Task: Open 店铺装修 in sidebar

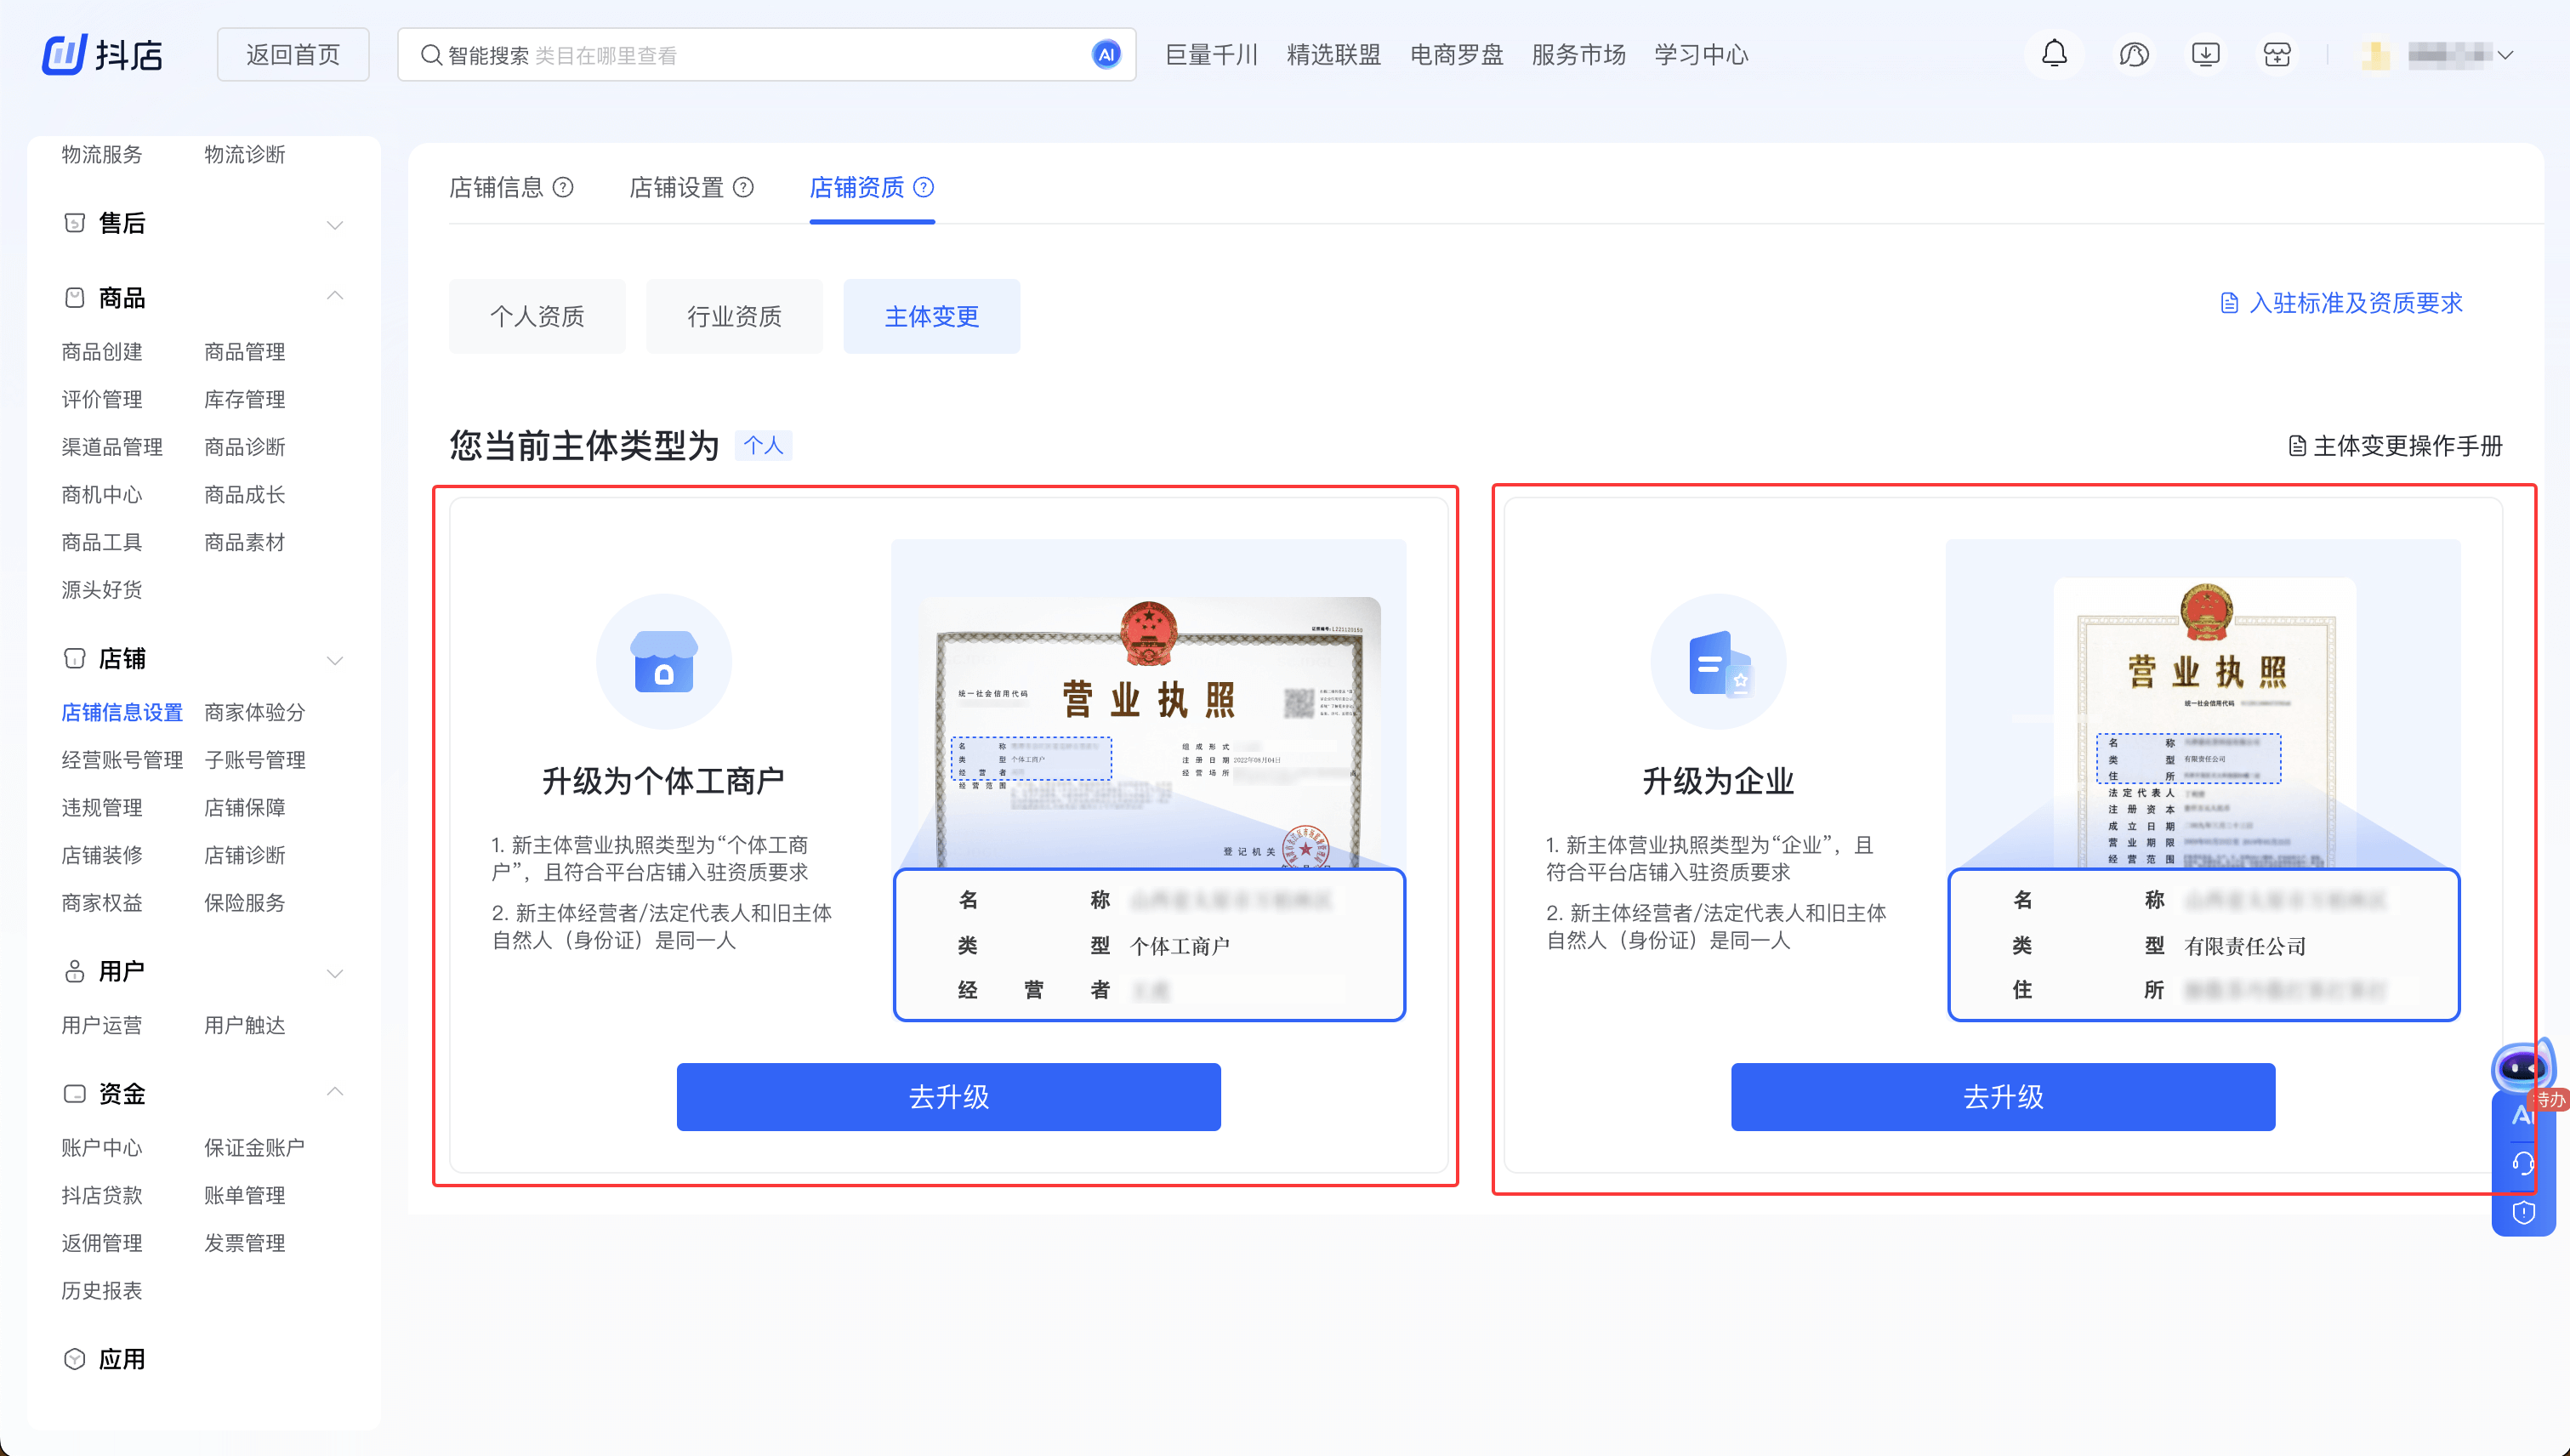Action: [102, 856]
